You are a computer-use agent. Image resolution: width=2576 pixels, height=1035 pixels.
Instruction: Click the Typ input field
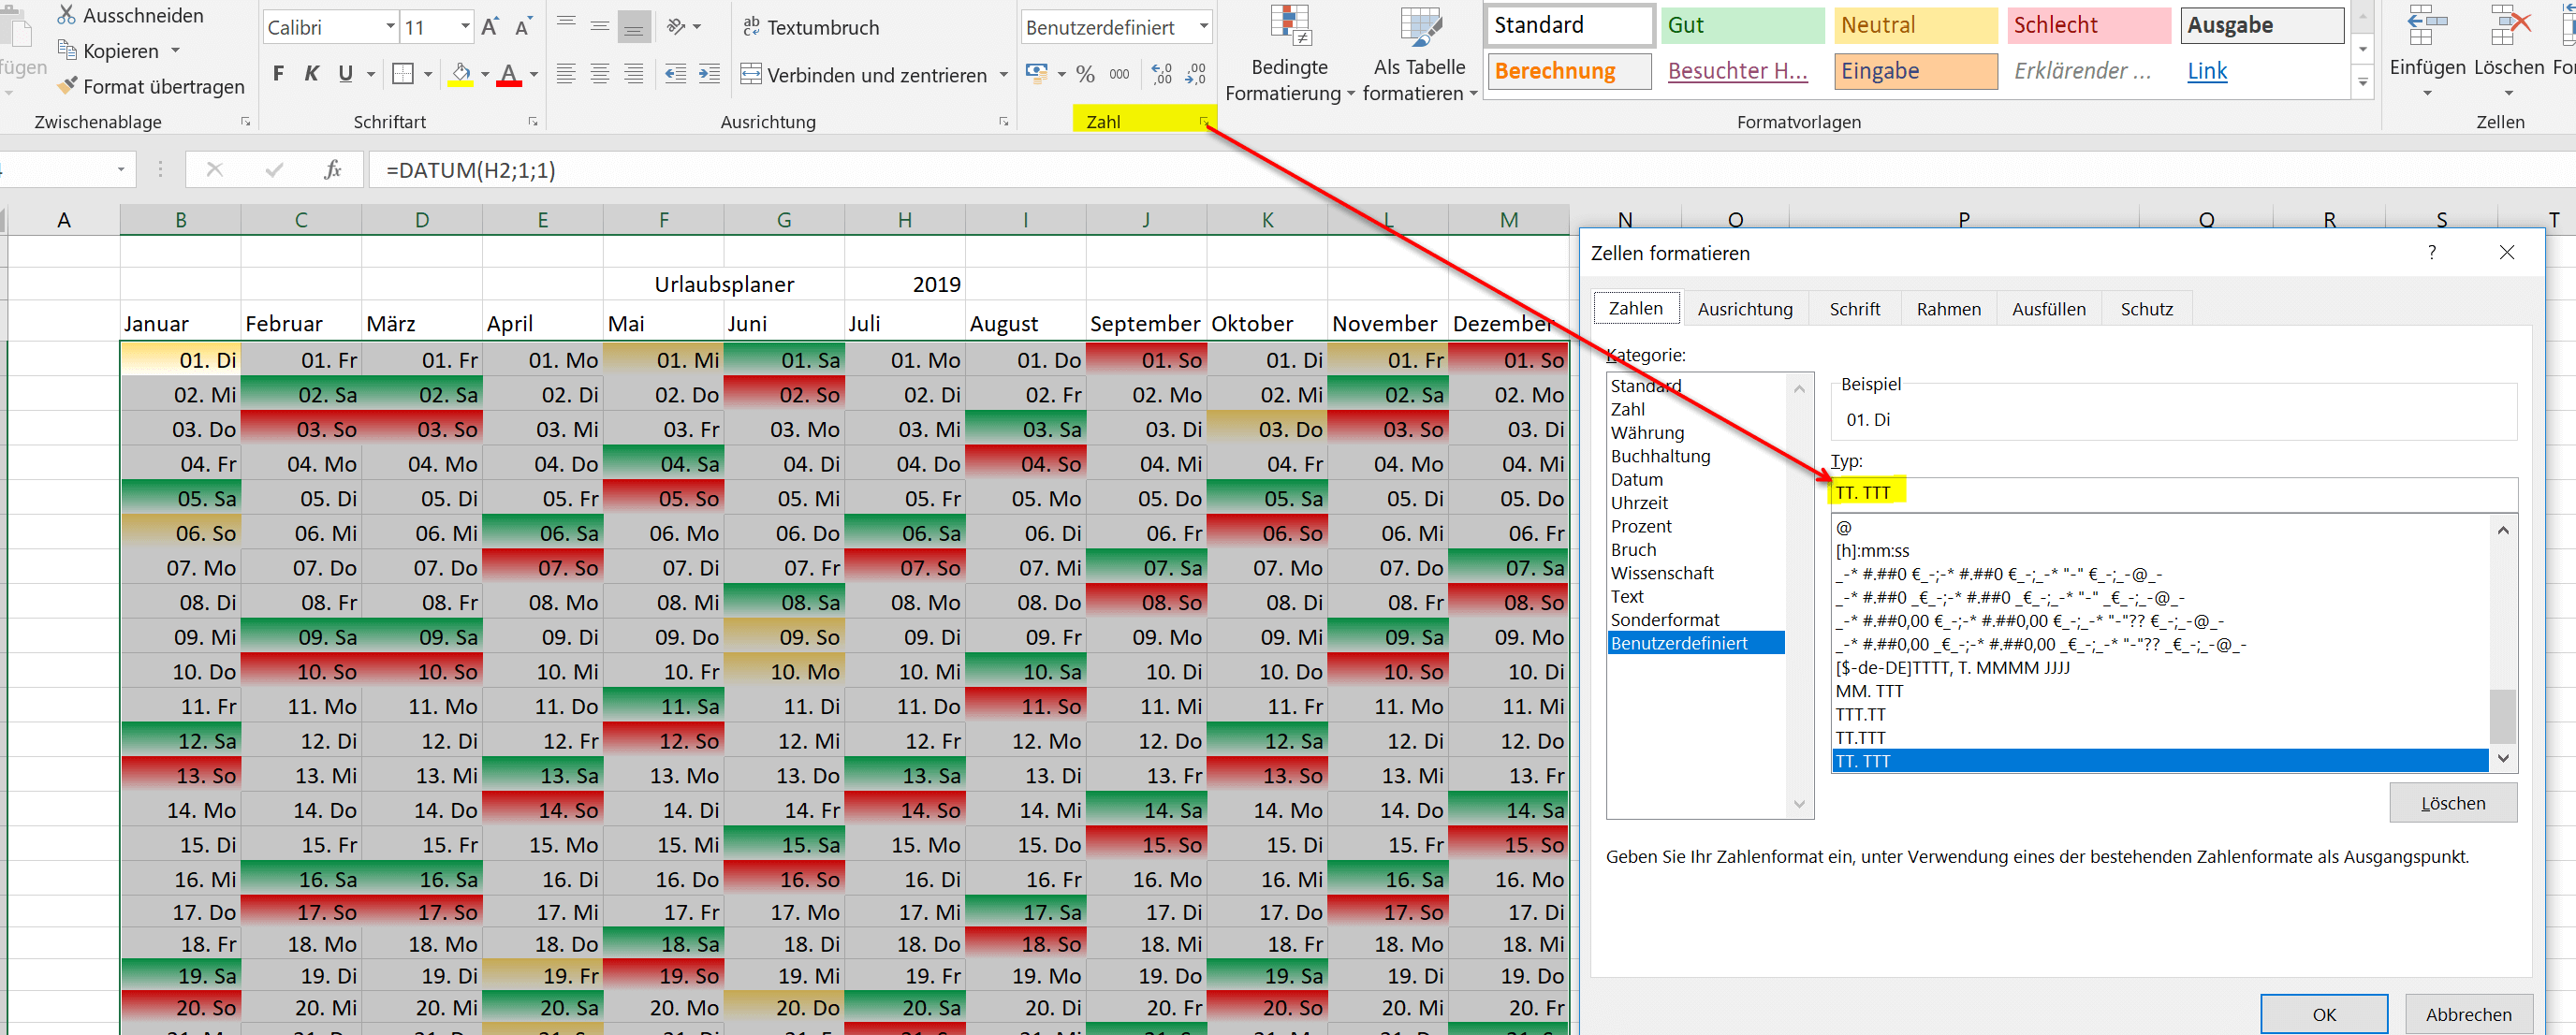point(2174,493)
